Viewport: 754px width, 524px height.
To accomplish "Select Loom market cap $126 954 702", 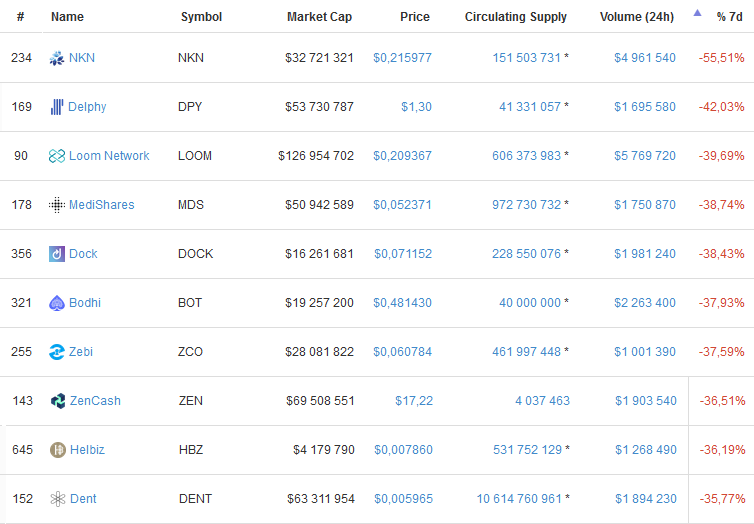I will 316,156.
